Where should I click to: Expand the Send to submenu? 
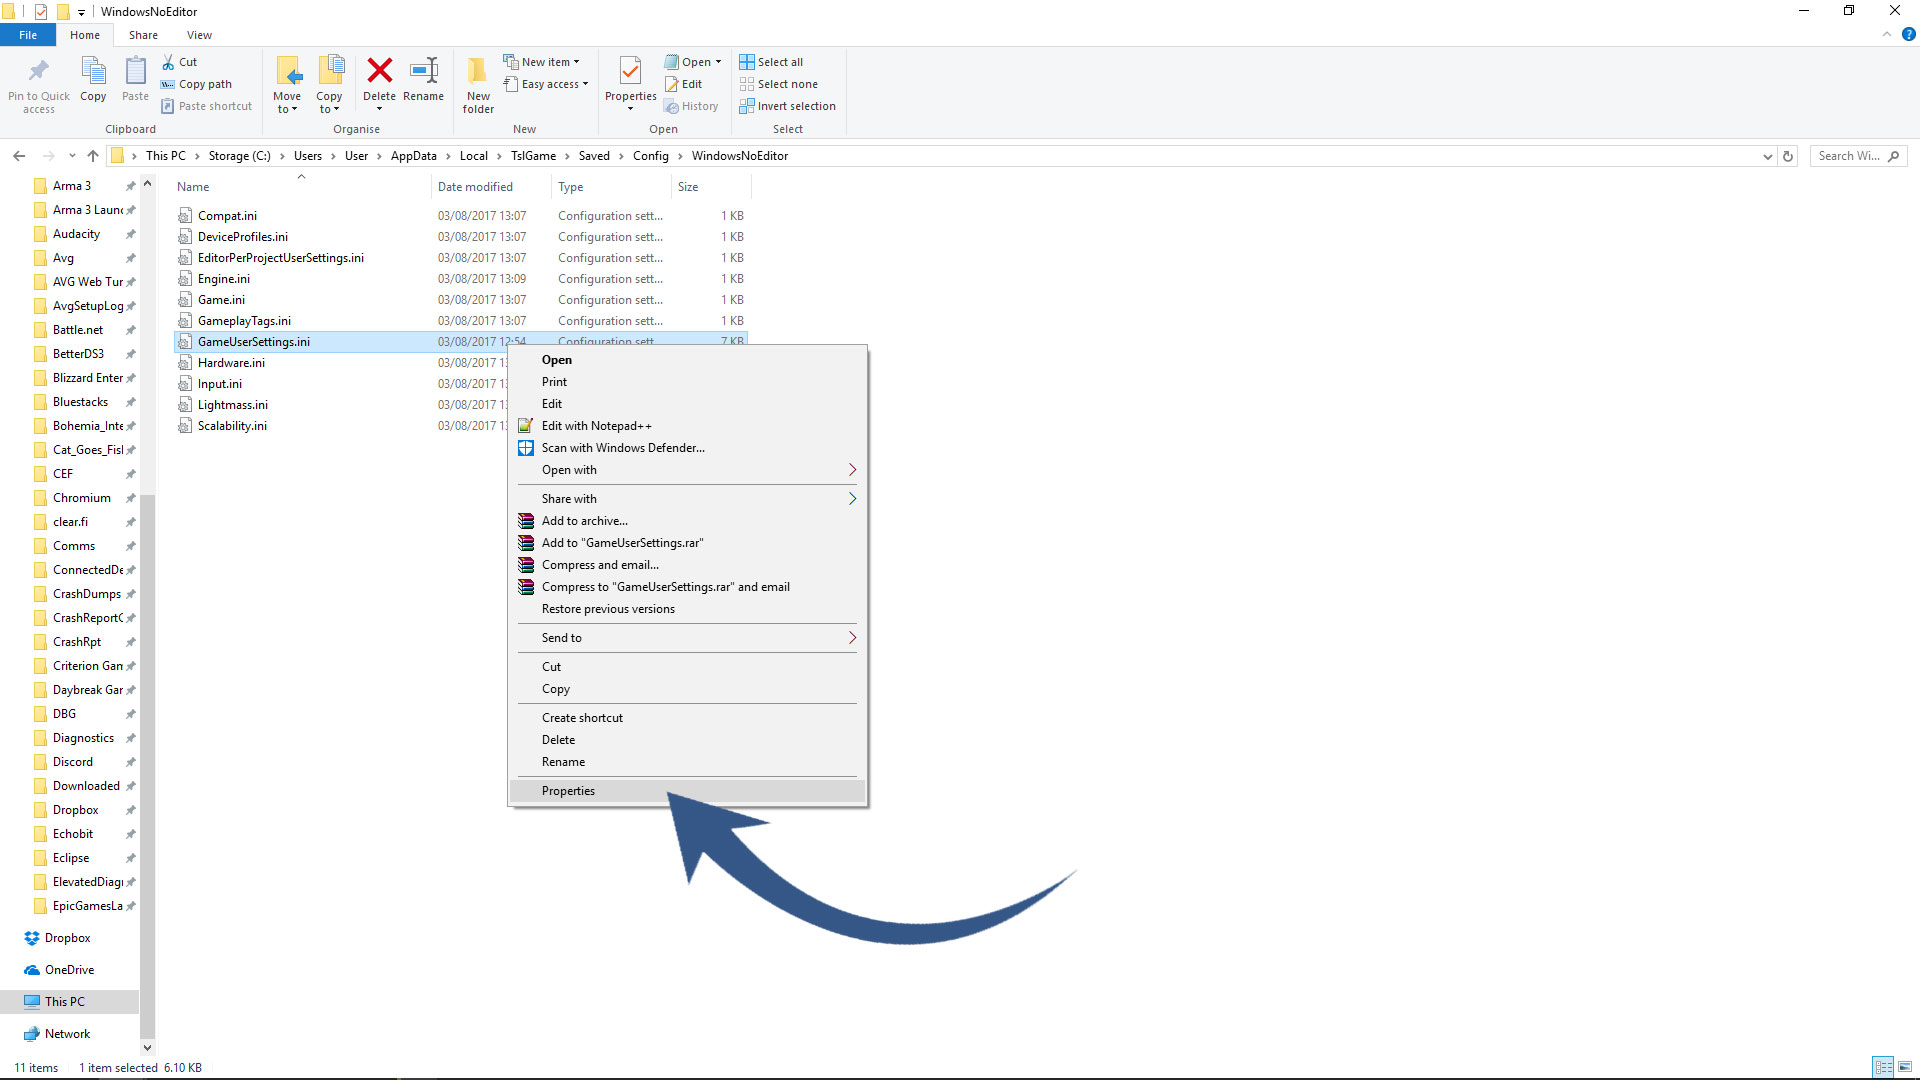point(852,638)
